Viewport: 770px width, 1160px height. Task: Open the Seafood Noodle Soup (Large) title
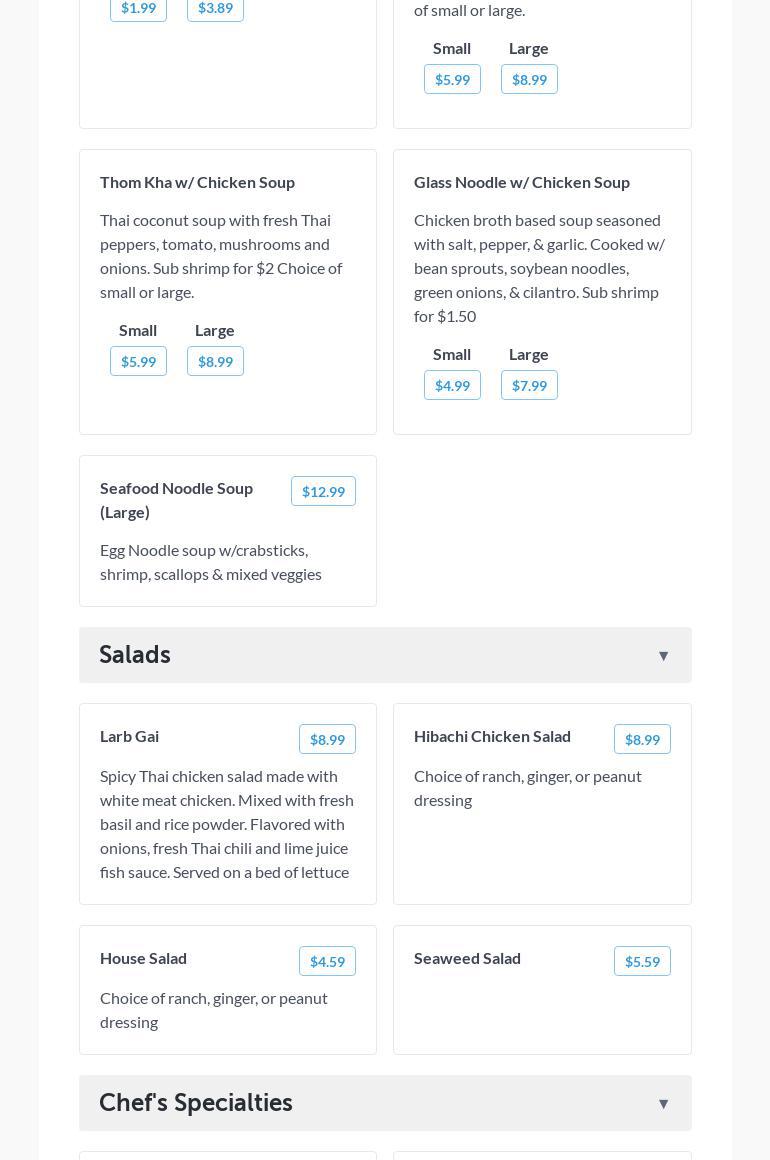176,500
